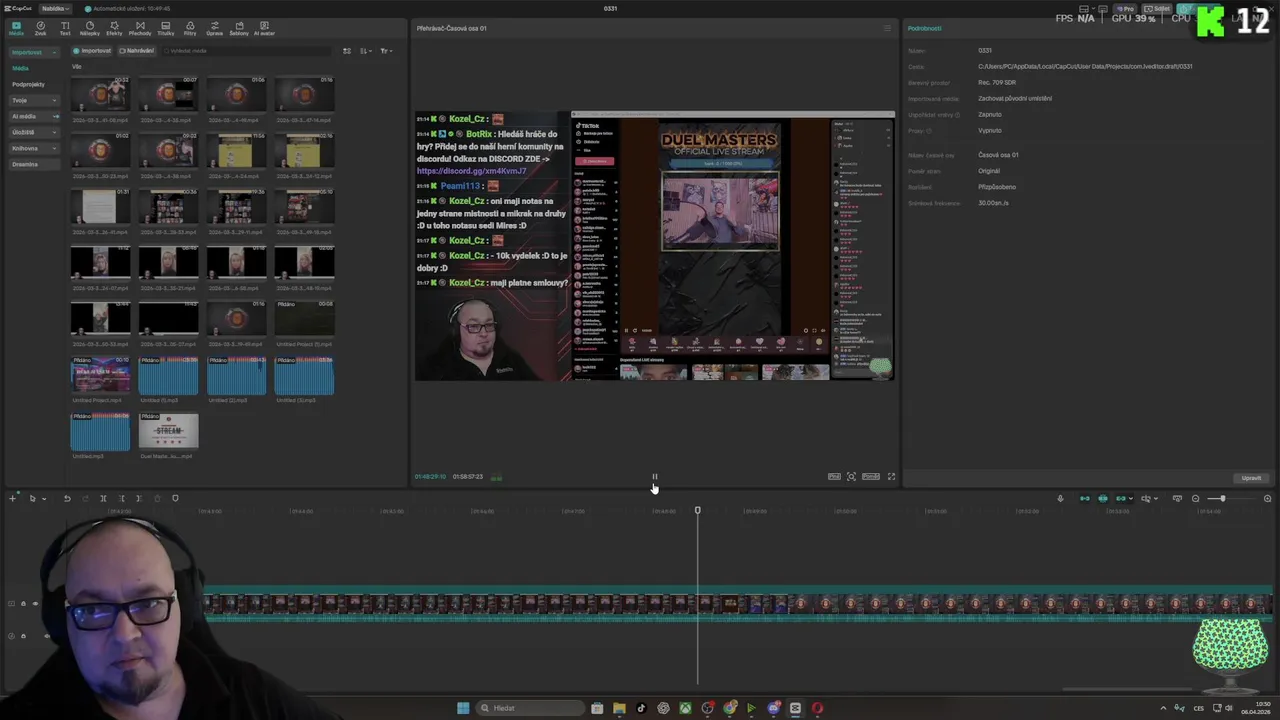Viewport: 1280px width, 720px height.
Task: Undo the last action in the timeline toolbar
Action: tap(67, 498)
